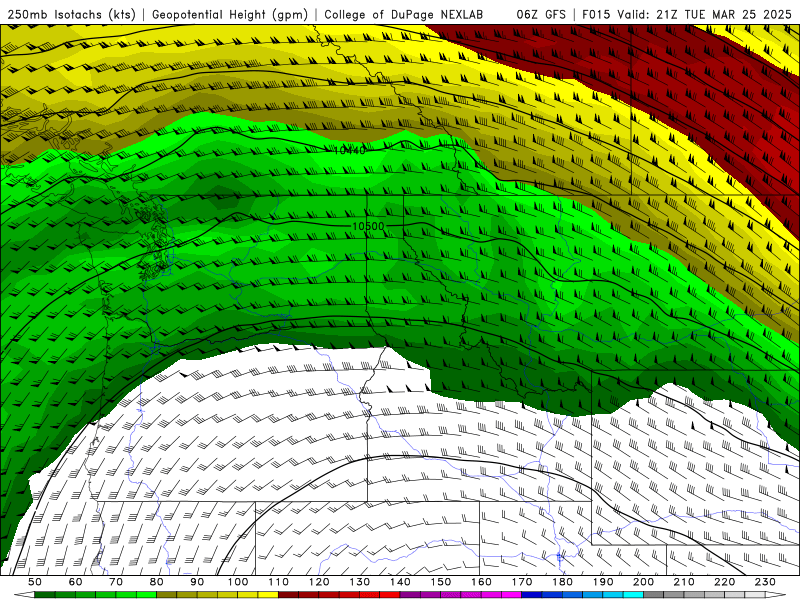Click the 100 label on the color scale
The width and height of the screenshot is (800, 600).
point(238,582)
